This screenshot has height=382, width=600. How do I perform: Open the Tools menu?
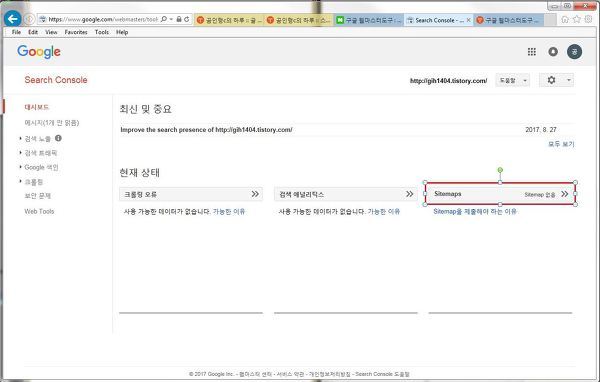[x=102, y=32]
